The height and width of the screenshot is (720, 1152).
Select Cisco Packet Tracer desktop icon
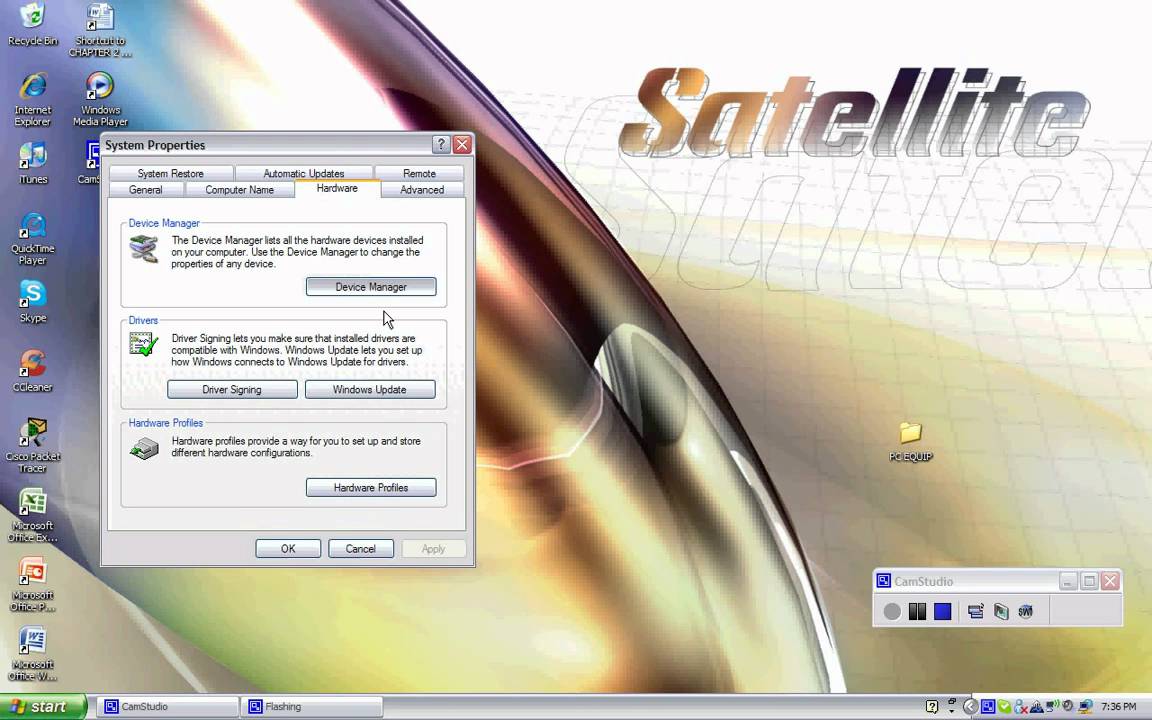[32, 446]
